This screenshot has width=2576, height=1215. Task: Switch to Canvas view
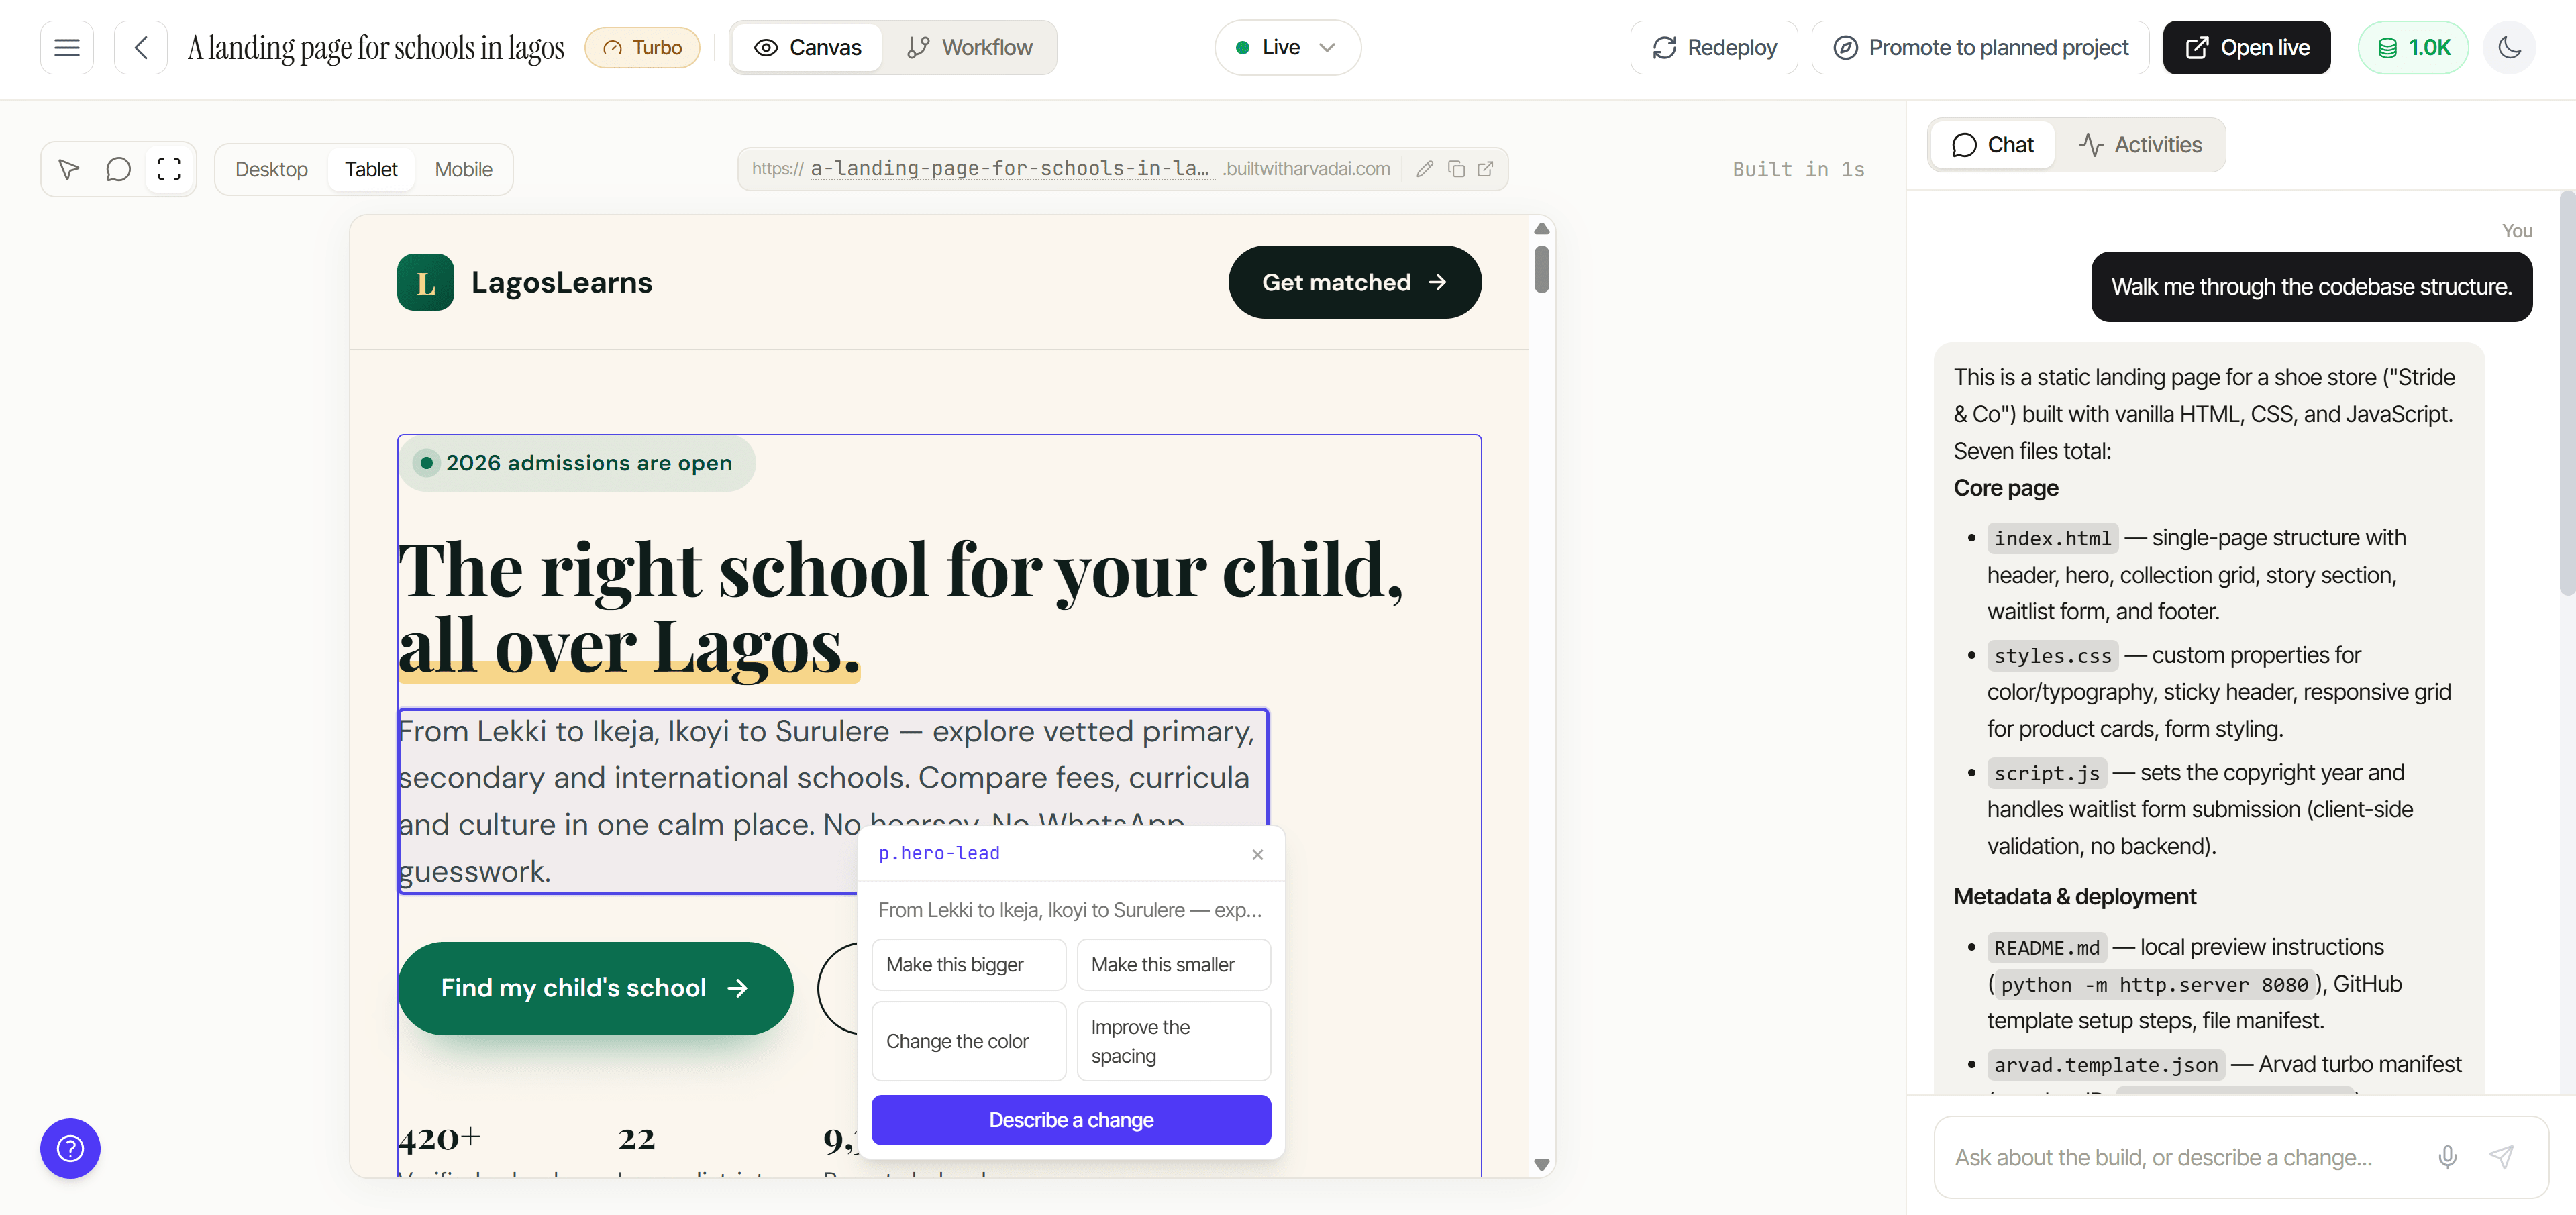[808, 47]
